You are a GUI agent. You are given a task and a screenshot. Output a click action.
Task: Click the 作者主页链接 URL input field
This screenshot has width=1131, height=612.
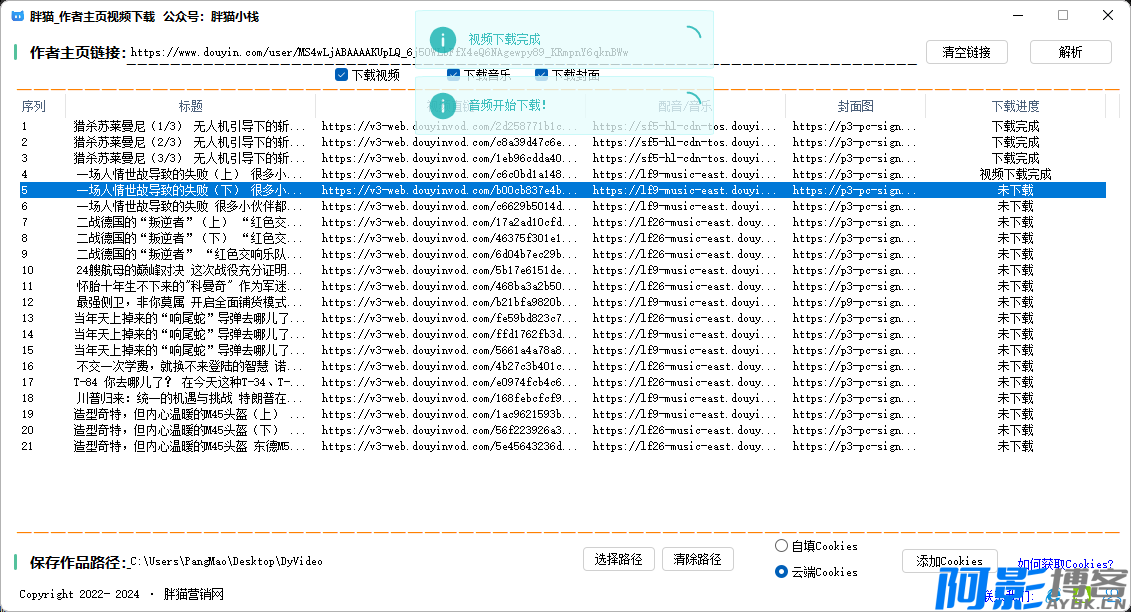522,53
